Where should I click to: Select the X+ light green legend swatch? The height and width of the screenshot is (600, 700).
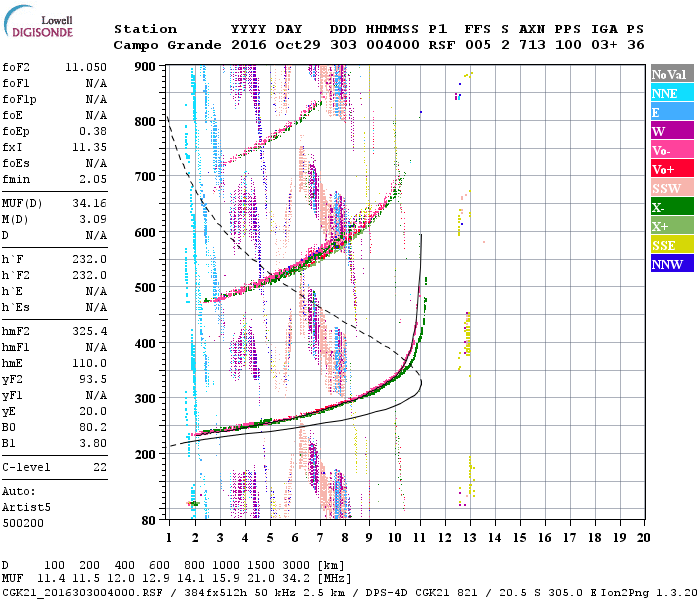(672, 225)
